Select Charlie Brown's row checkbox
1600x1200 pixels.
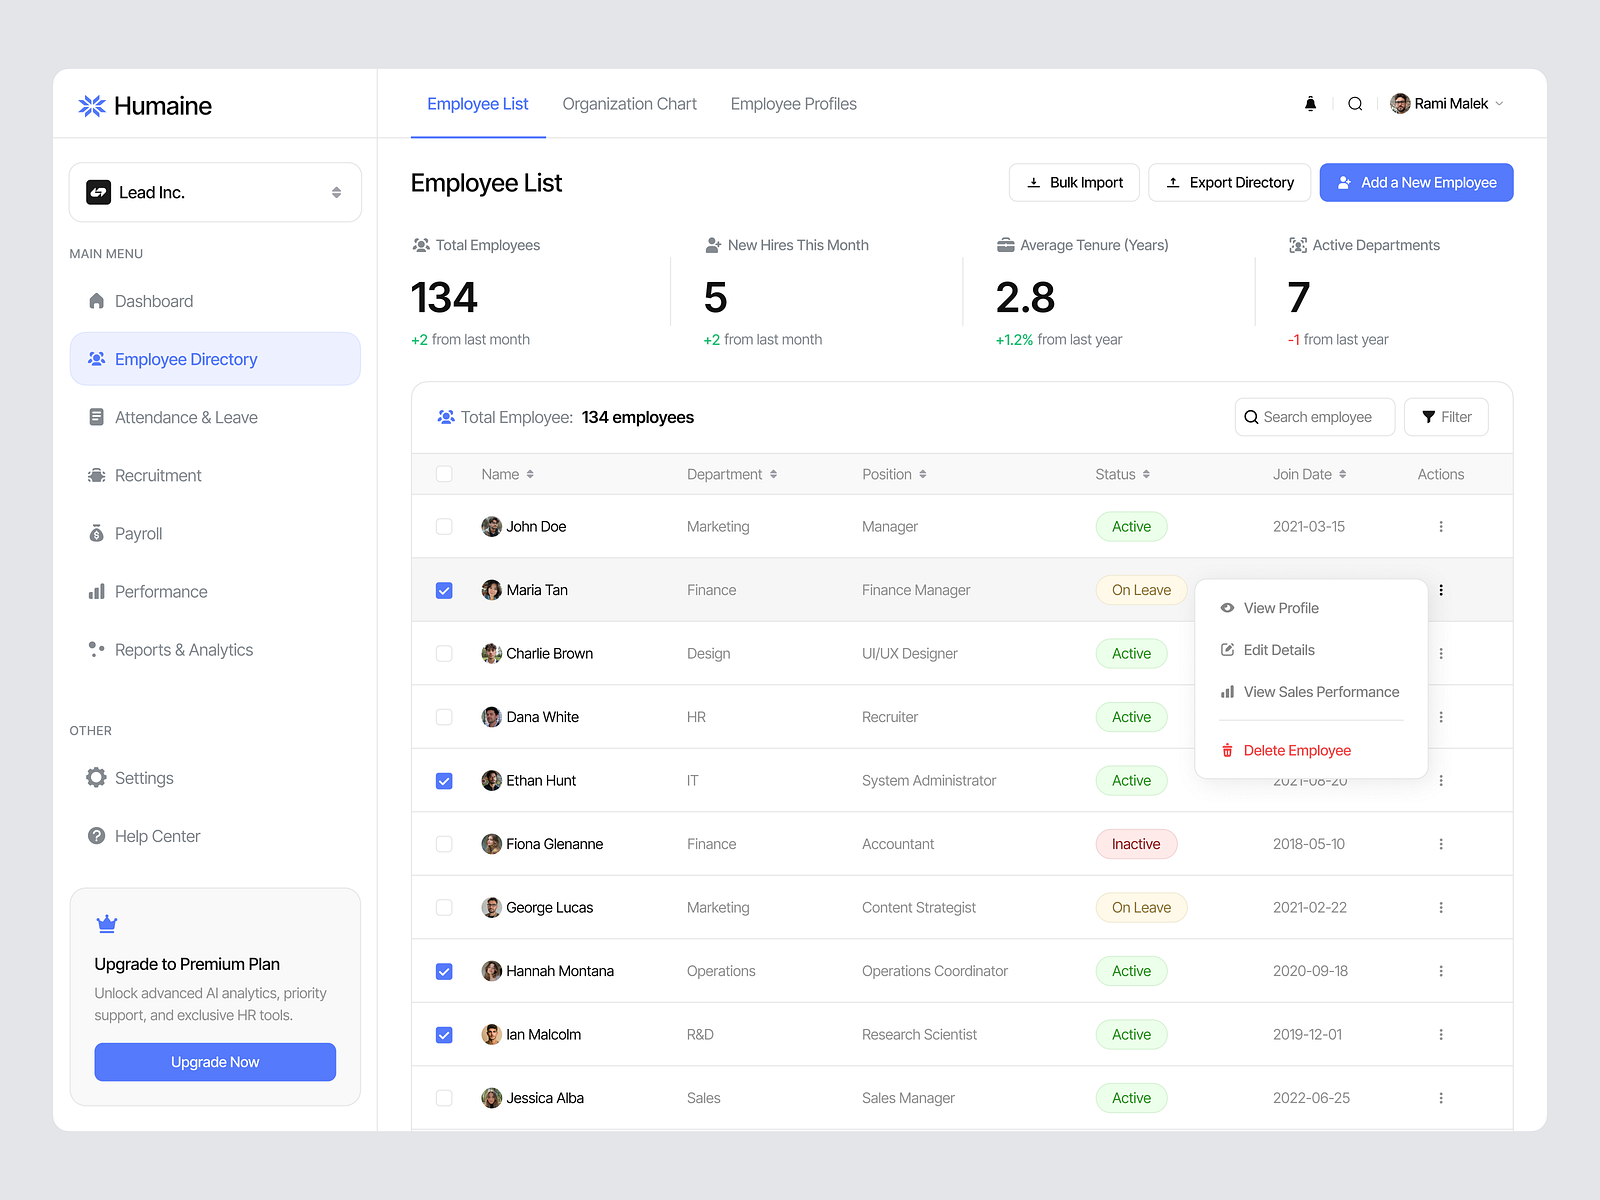(x=444, y=653)
